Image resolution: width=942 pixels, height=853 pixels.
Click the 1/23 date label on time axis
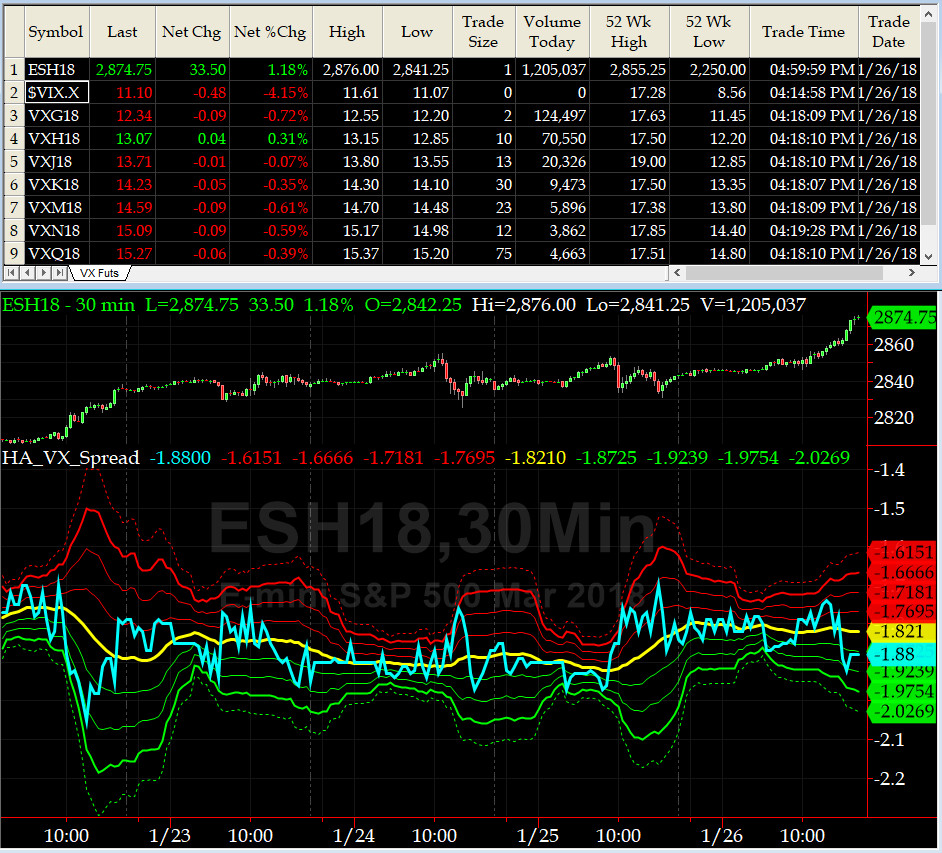click(169, 836)
